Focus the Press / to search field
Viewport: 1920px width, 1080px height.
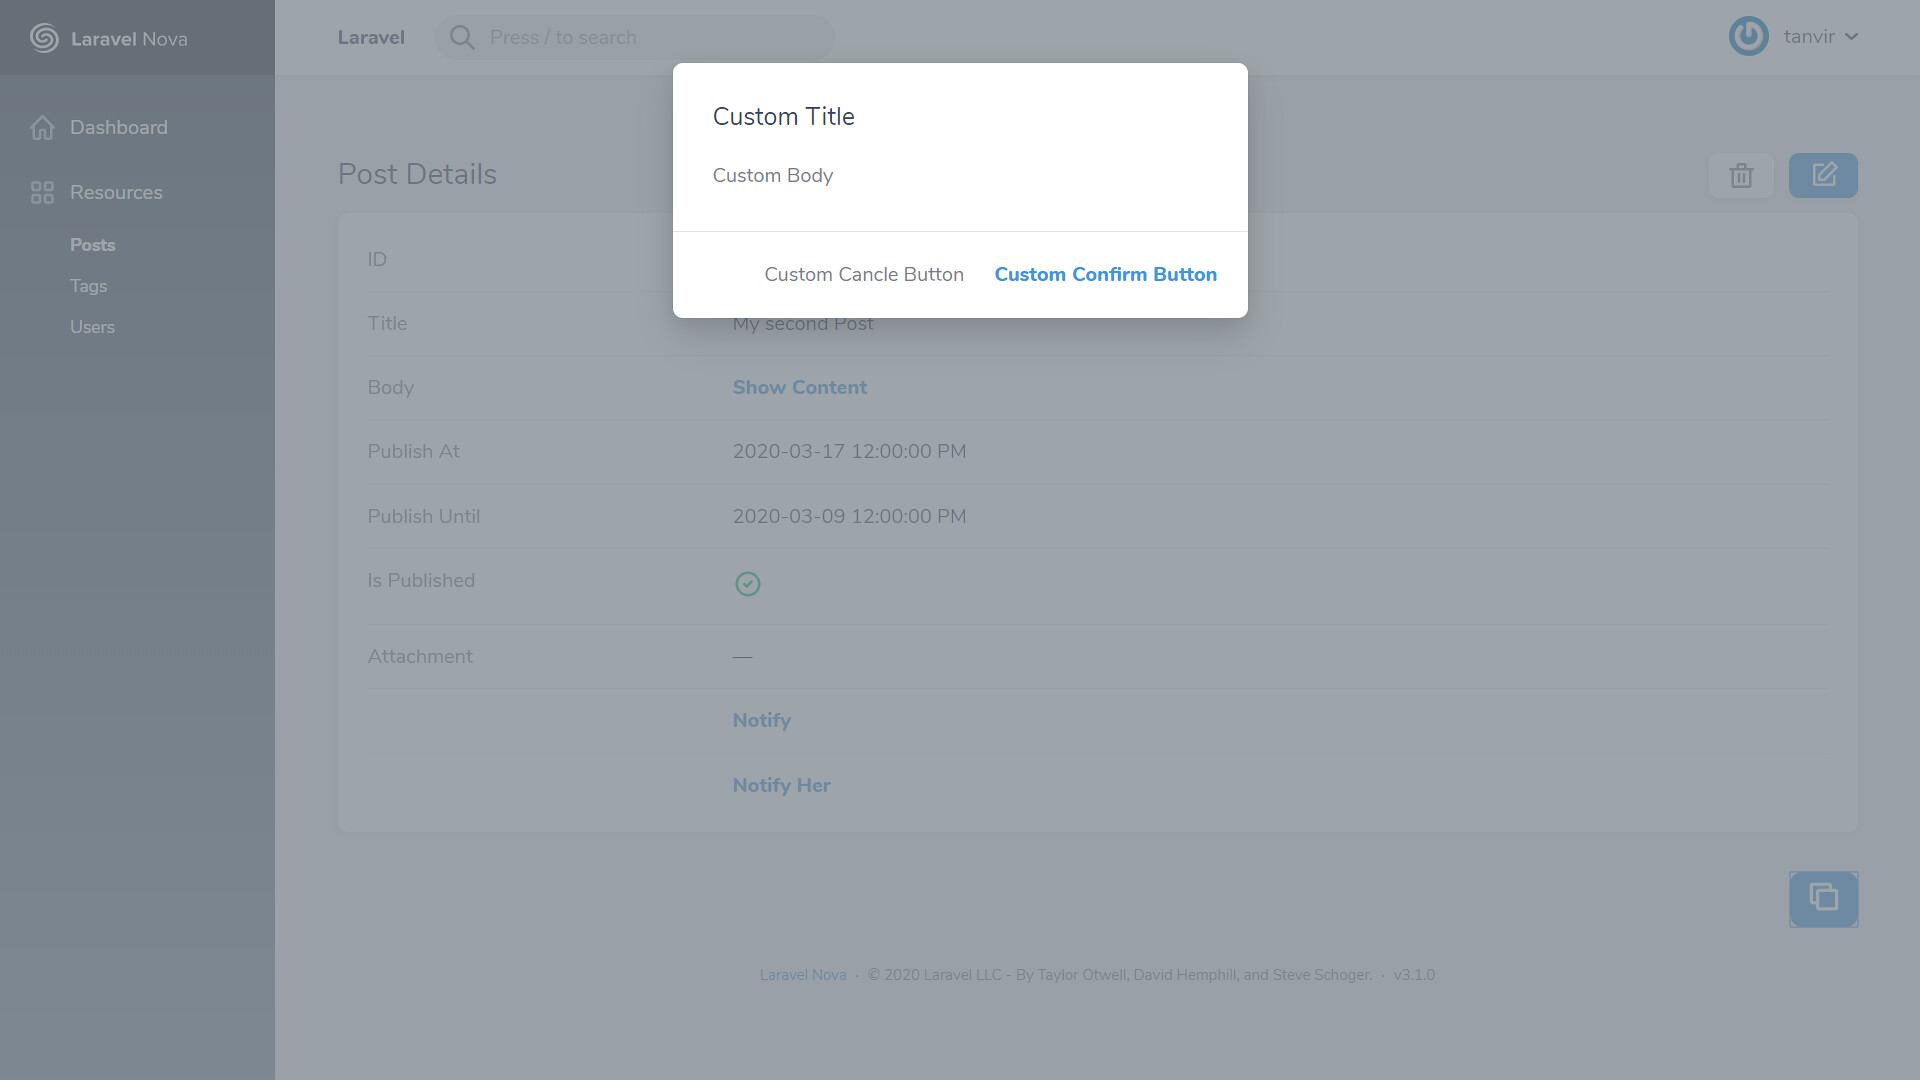point(650,38)
